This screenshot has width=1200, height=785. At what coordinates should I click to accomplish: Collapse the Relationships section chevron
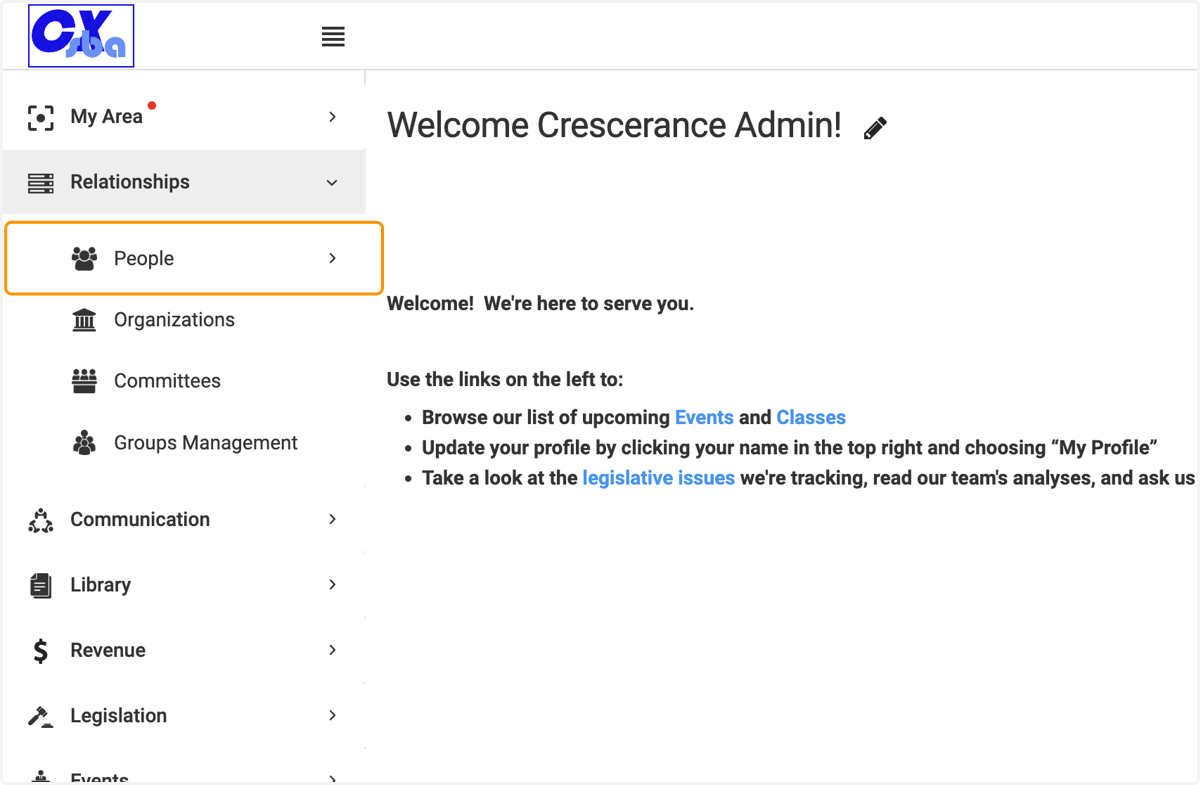(x=332, y=183)
